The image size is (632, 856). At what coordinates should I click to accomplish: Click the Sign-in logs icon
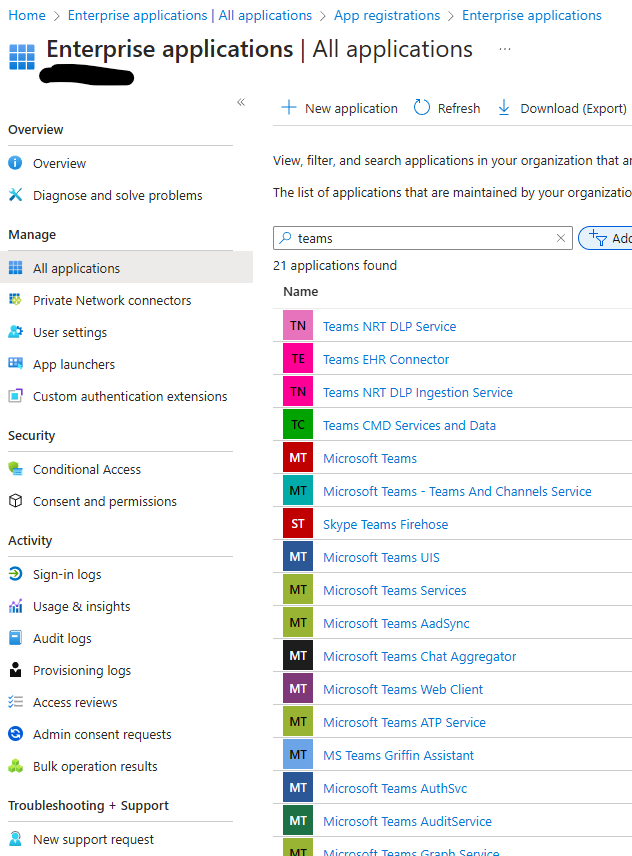15,573
